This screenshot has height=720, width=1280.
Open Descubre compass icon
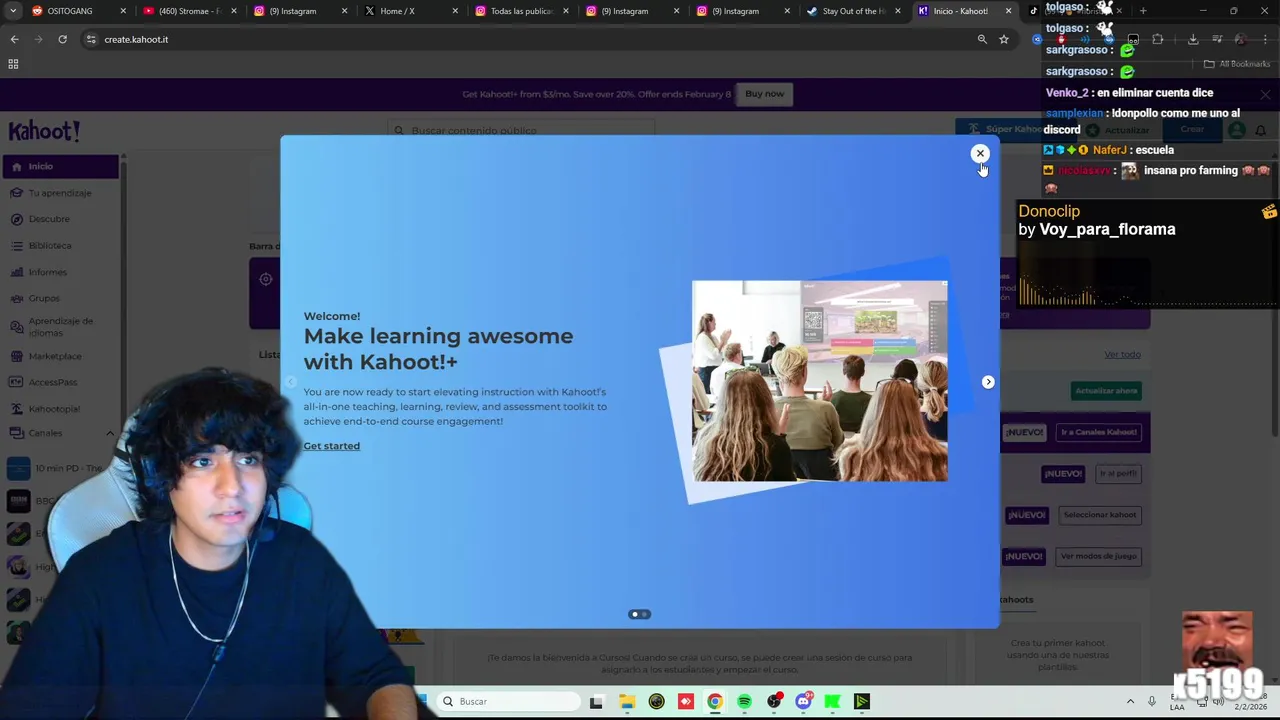(16, 219)
